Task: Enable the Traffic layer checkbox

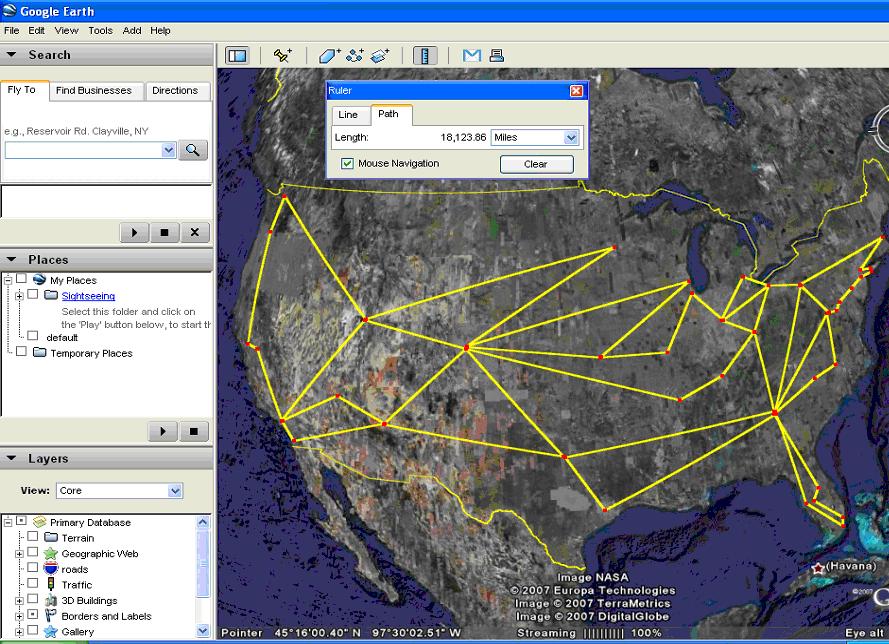Action: pos(33,583)
